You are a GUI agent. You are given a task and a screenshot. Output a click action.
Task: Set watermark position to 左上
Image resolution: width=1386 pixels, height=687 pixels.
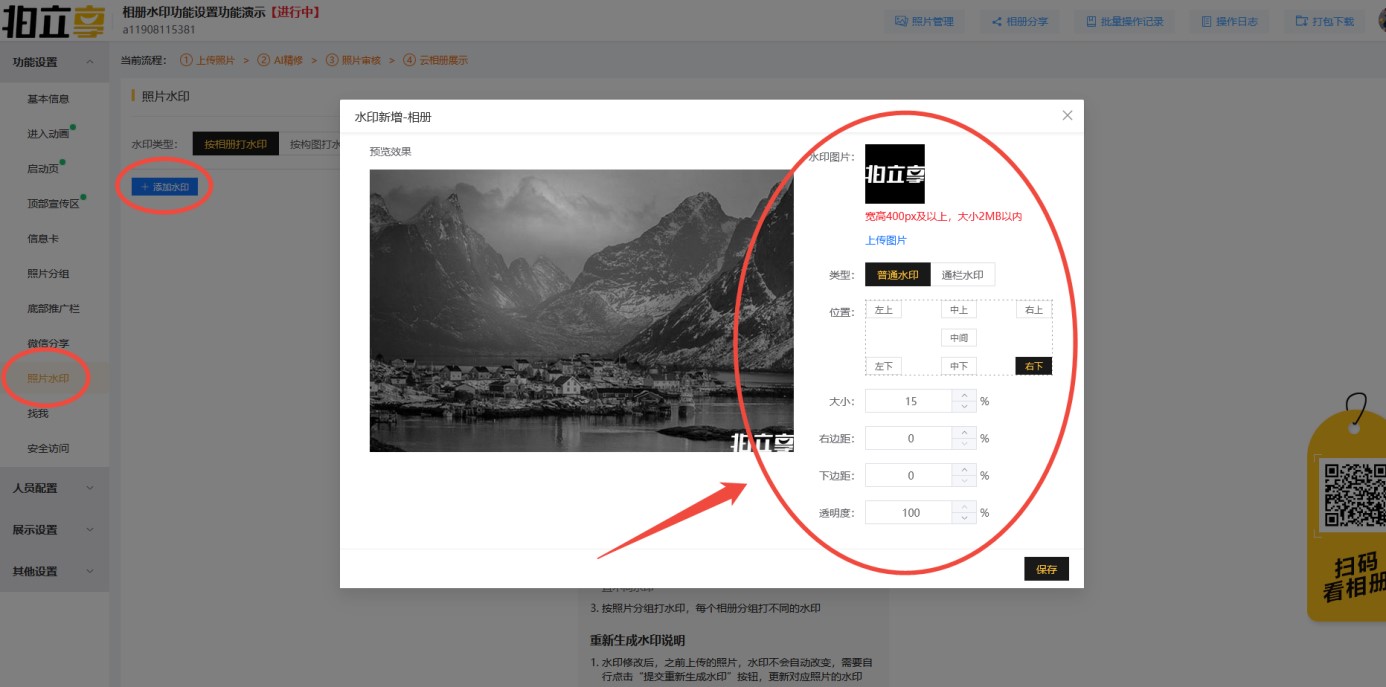pyautogui.click(x=883, y=310)
